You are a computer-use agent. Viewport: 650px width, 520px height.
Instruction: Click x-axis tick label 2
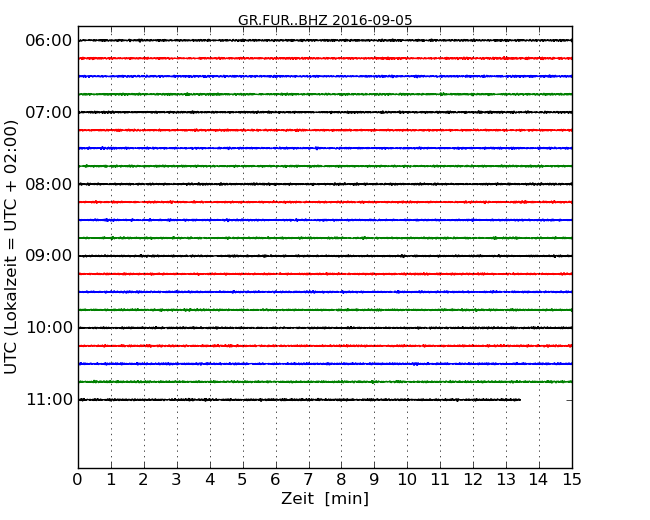click(x=143, y=479)
